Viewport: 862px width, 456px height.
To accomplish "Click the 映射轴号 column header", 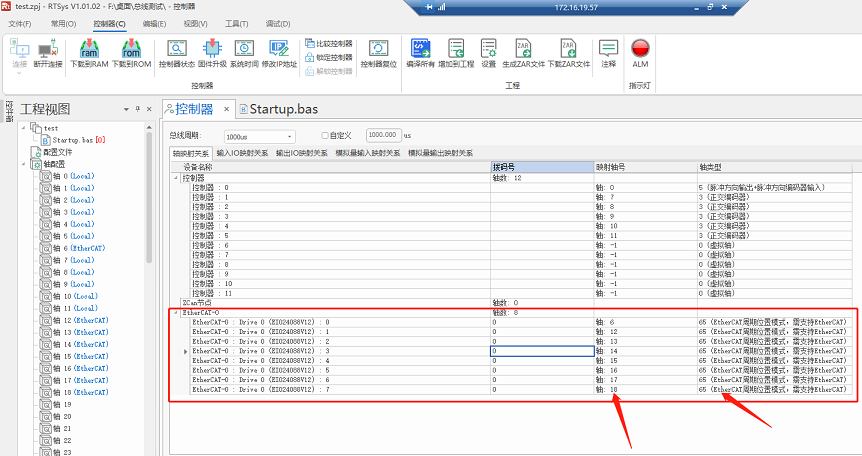I will pos(646,167).
